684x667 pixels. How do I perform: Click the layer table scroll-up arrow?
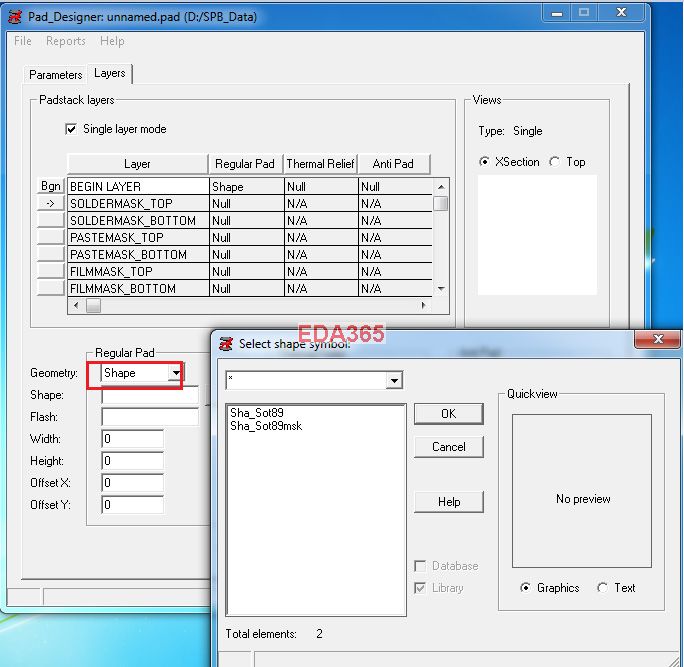click(x=441, y=187)
